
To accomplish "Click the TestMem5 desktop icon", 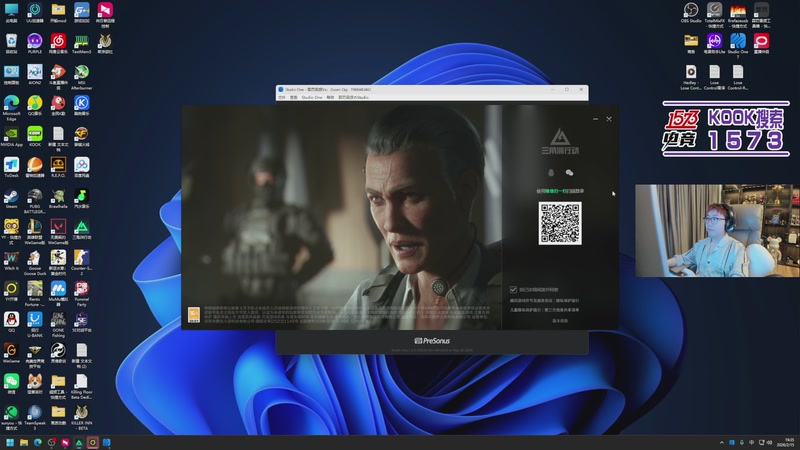I will (x=82, y=43).
